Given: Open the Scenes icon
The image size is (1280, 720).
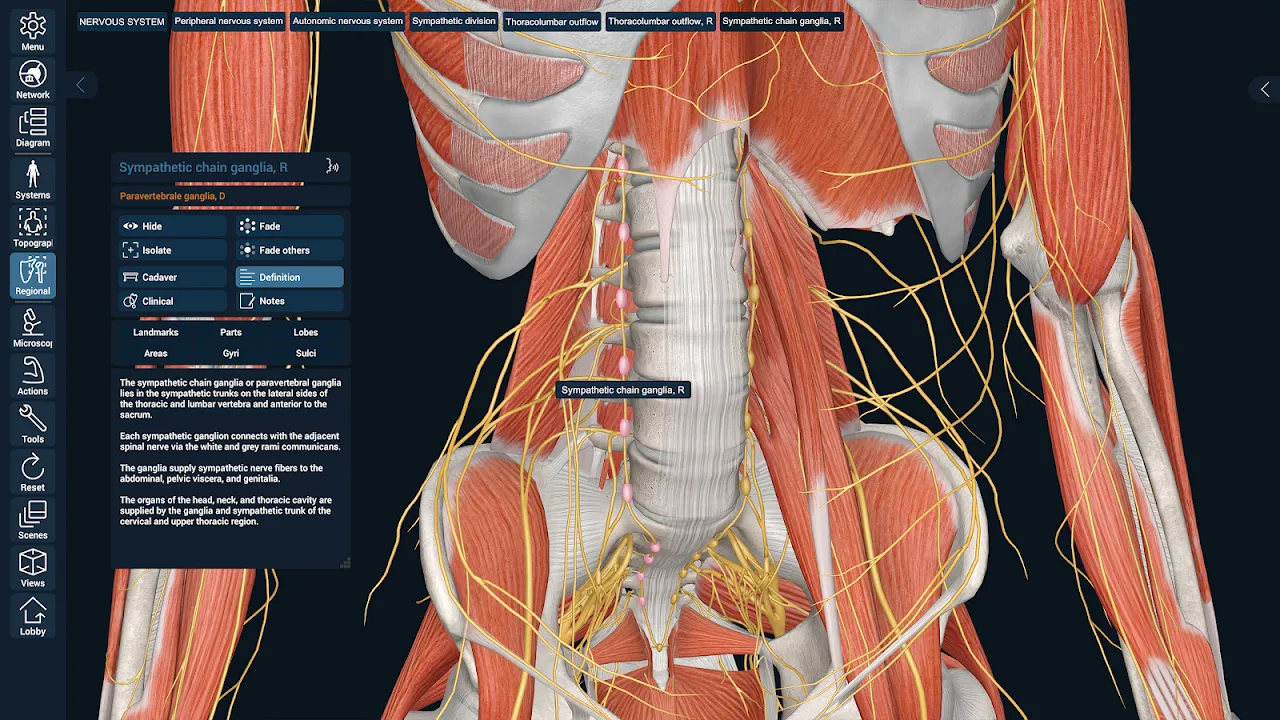Looking at the screenshot, I should pos(33,517).
